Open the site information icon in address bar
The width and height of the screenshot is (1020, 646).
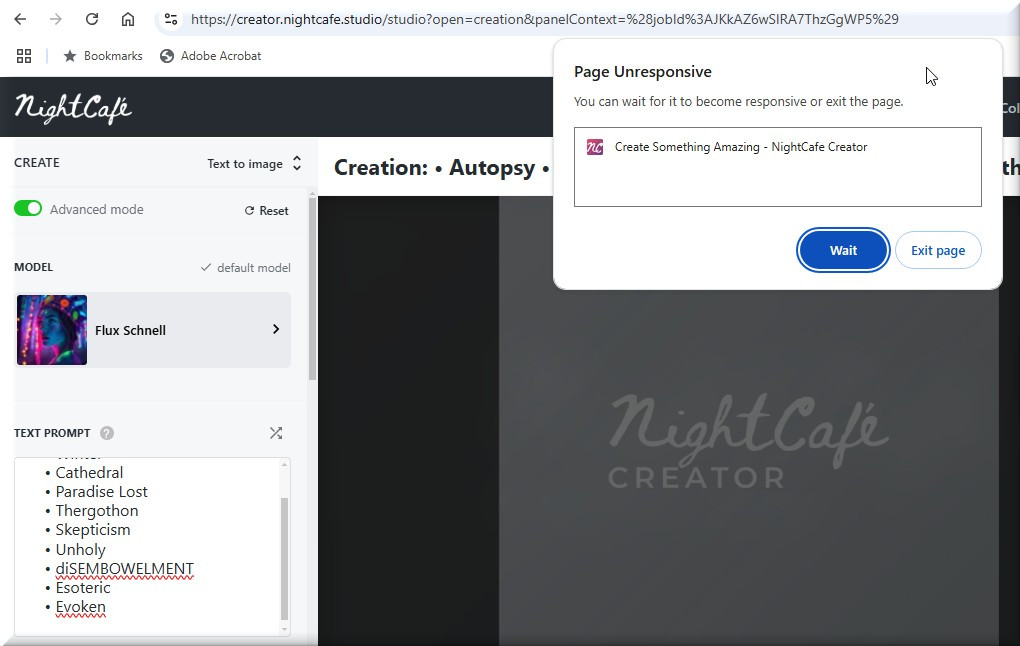(x=171, y=19)
